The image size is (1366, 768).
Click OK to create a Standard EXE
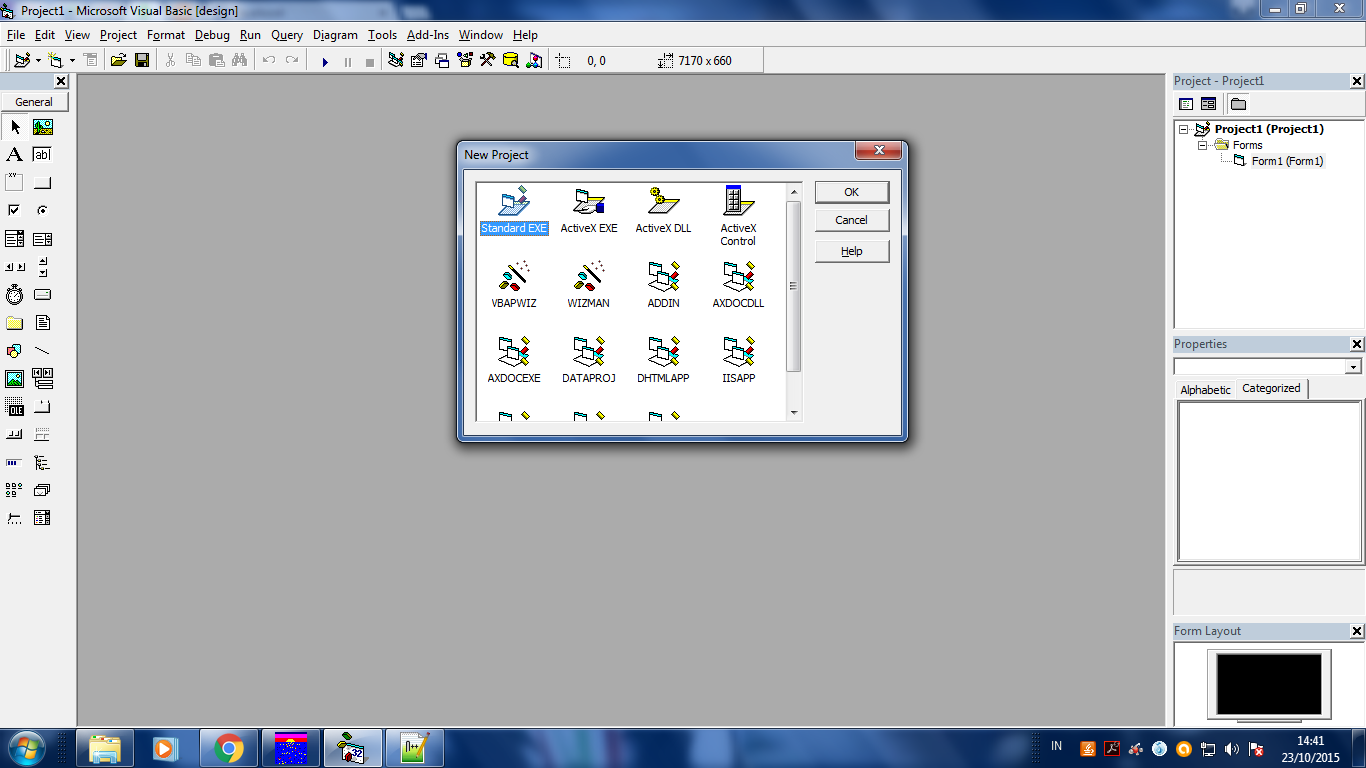851,191
